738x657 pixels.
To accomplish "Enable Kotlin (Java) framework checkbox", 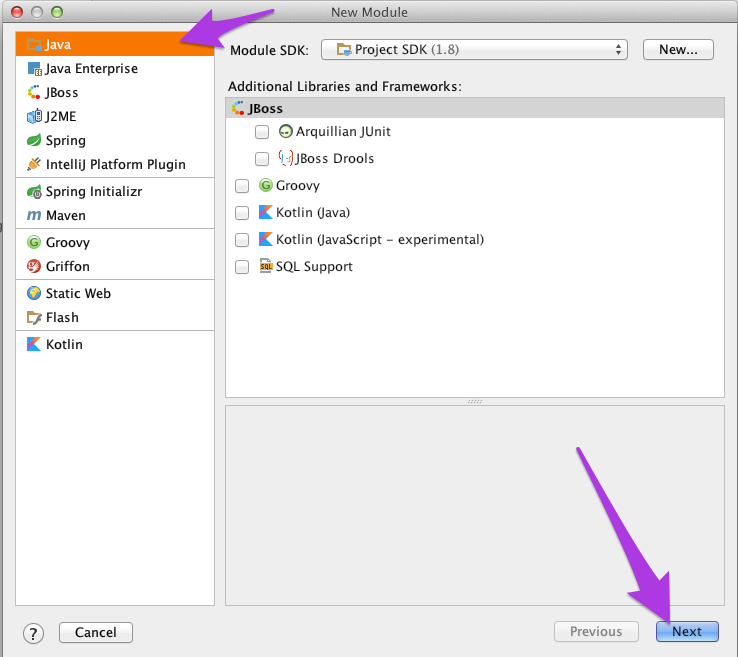I will (242, 213).
